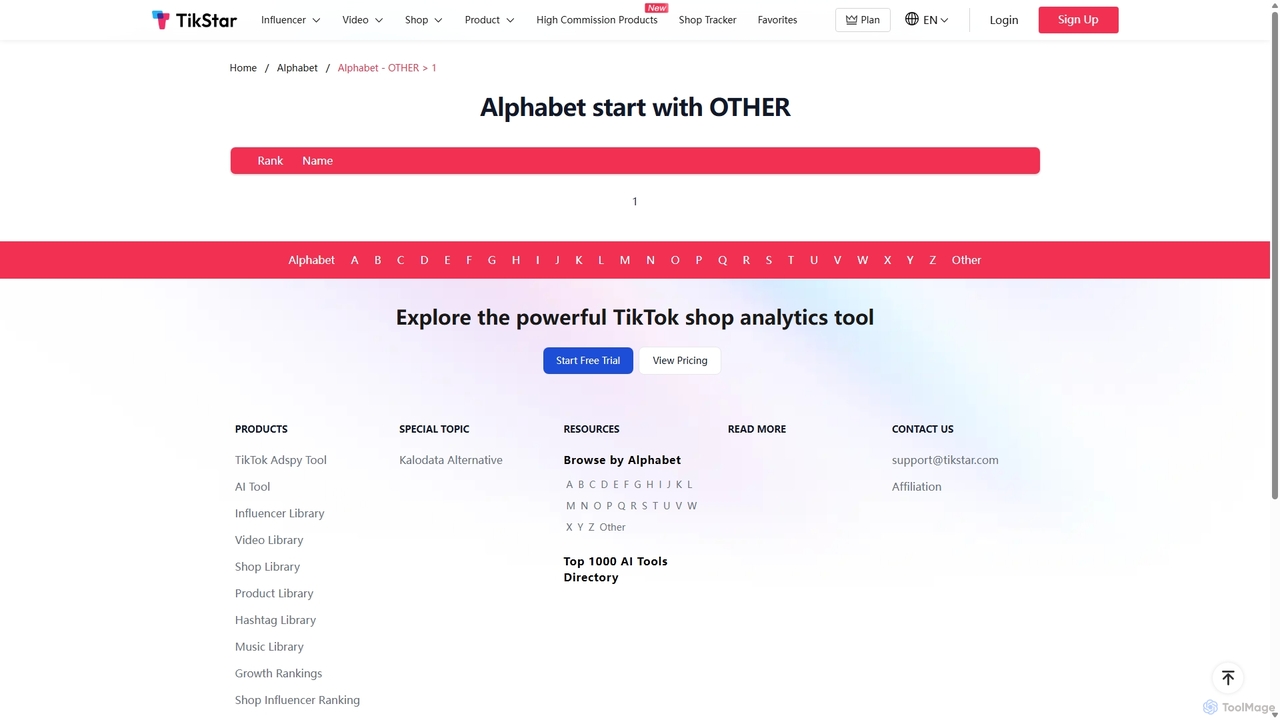Screen dimensions: 1280x720
Task: Expand the Video menu
Action: pos(363,20)
